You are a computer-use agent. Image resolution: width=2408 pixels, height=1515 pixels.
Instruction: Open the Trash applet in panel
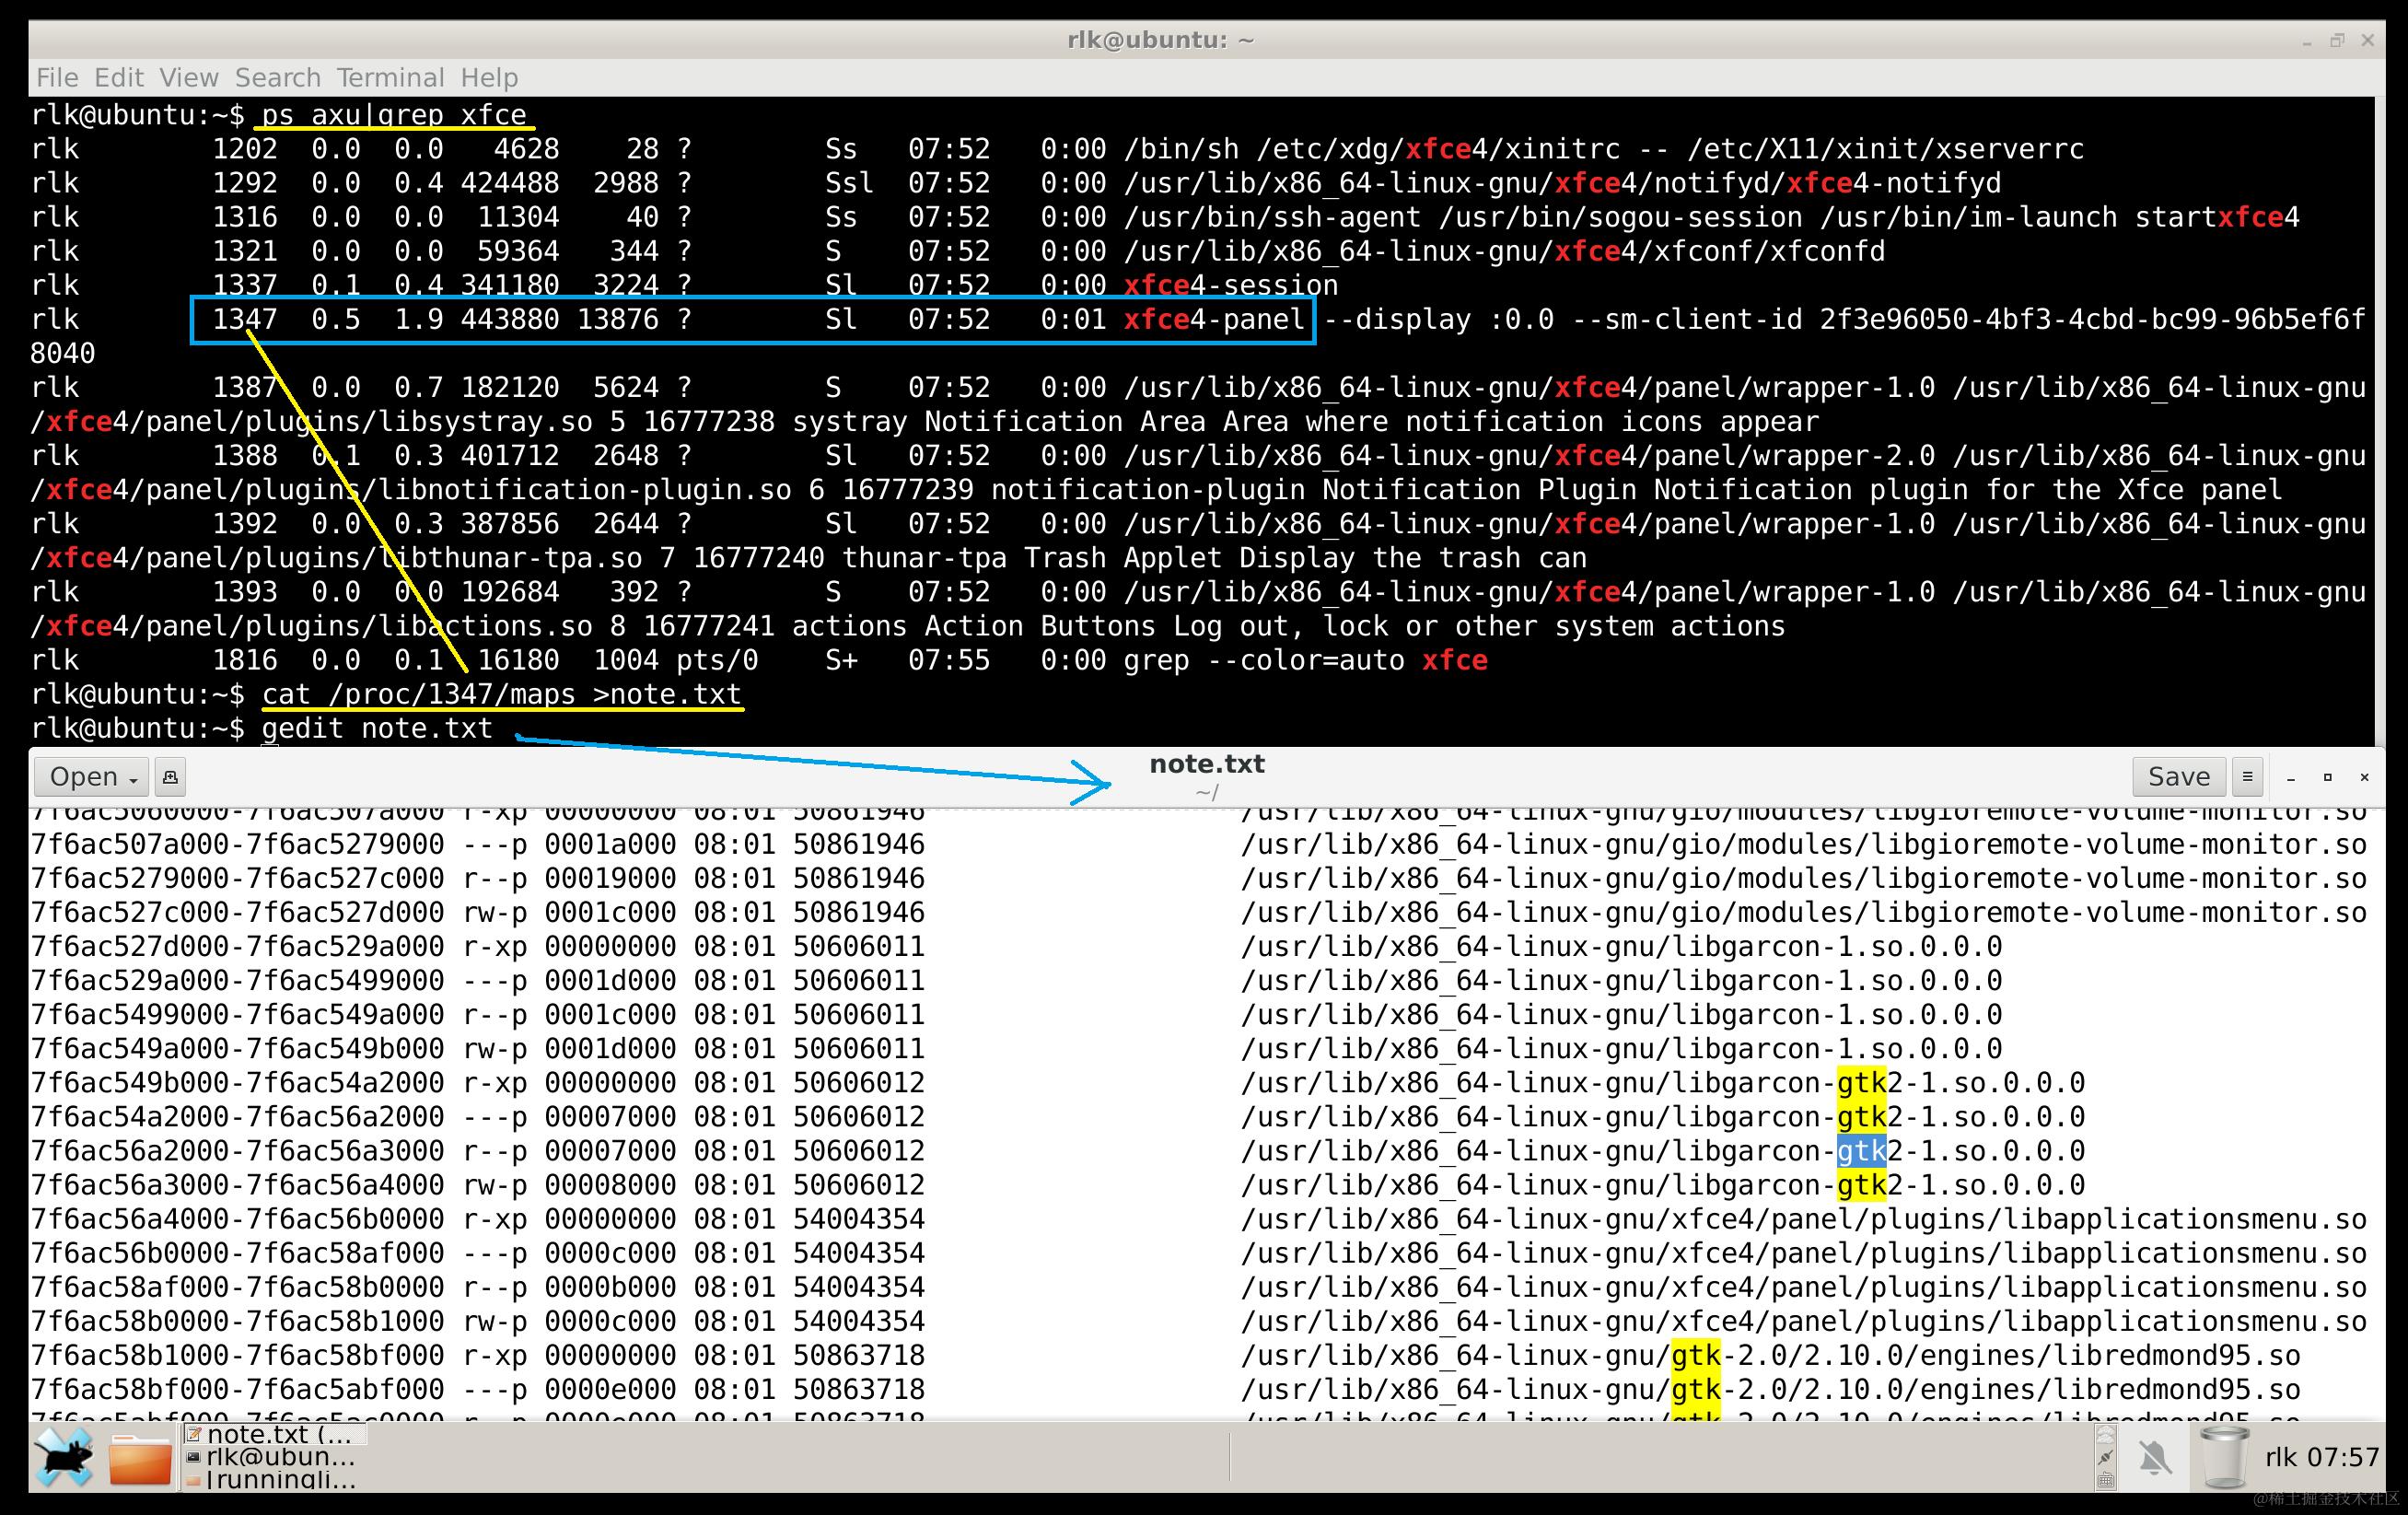tap(2224, 1457)
